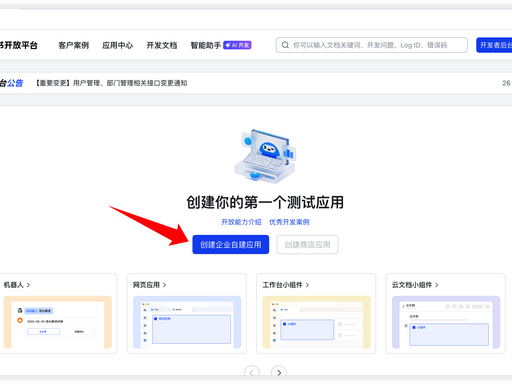Go to next carousel page arrow
The width and height of the screenshot is (512, 384).
tap(279, 372)
